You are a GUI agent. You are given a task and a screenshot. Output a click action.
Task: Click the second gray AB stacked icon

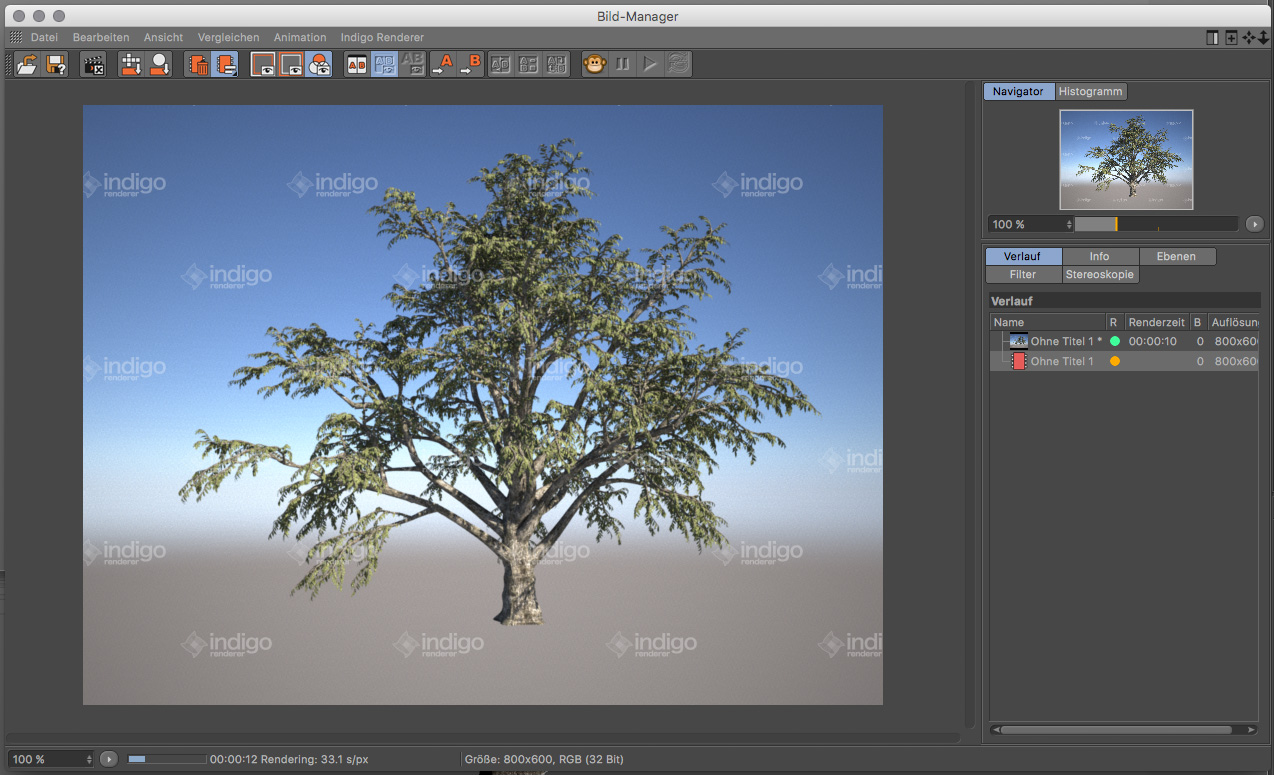(529, 65)
